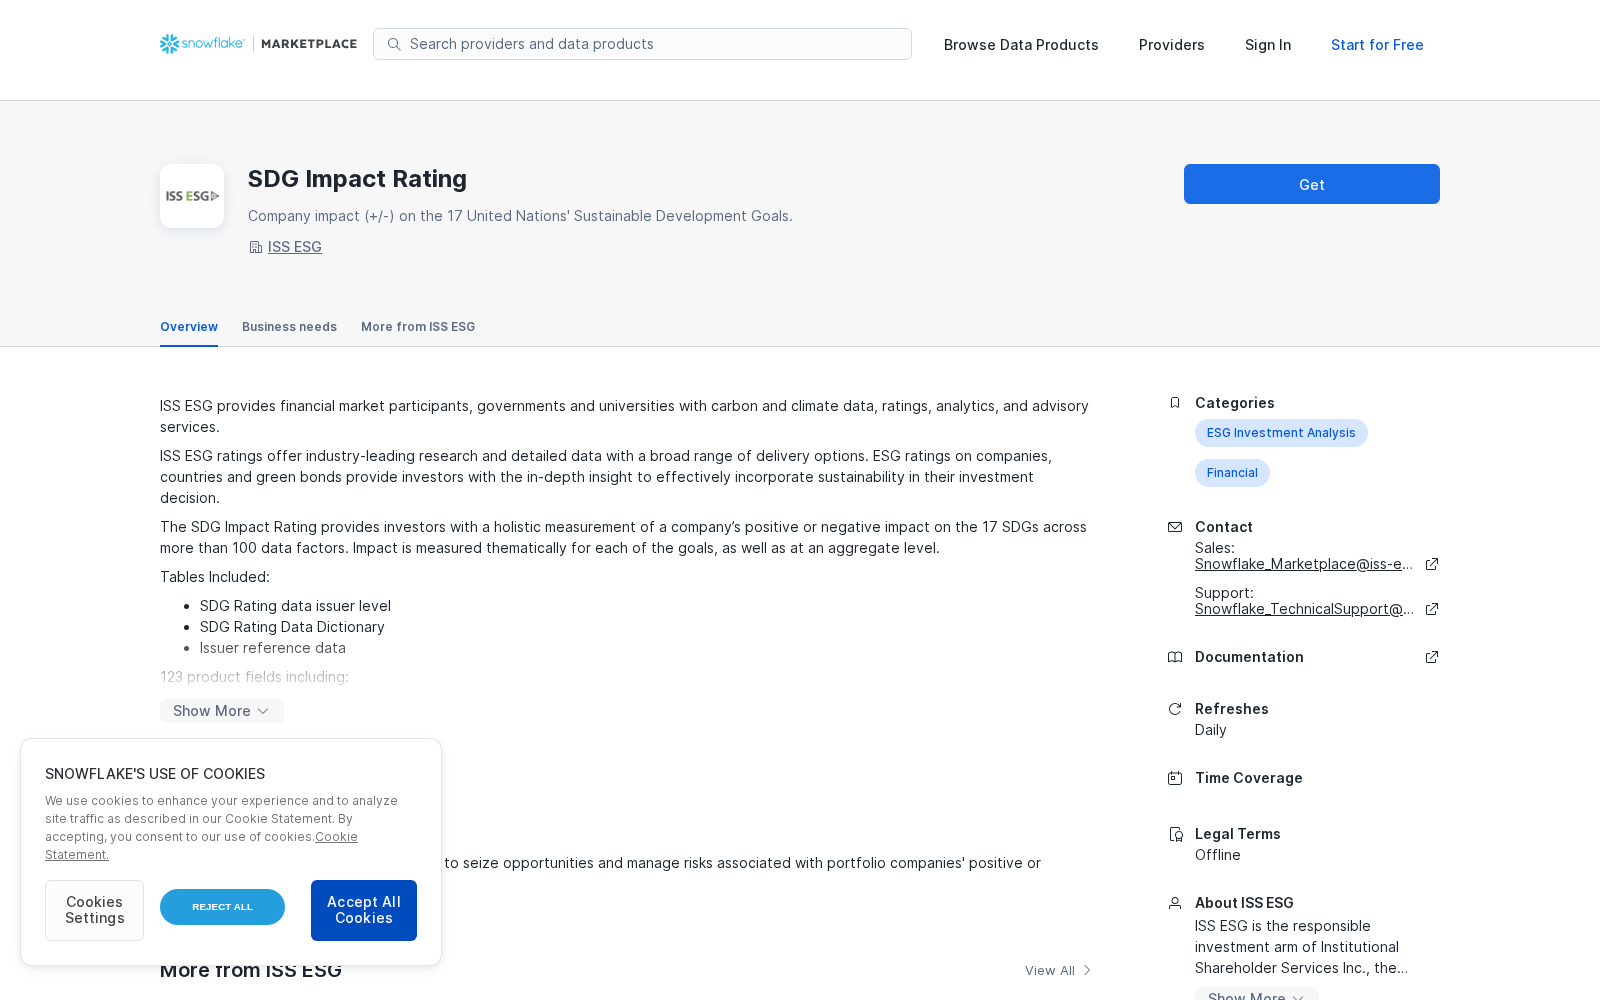The width and height of the screenshot is (1600, 1000).
Task: Click the bookmark icon beside Categories
Action: pyautogui.click(x=1175, y=403)
